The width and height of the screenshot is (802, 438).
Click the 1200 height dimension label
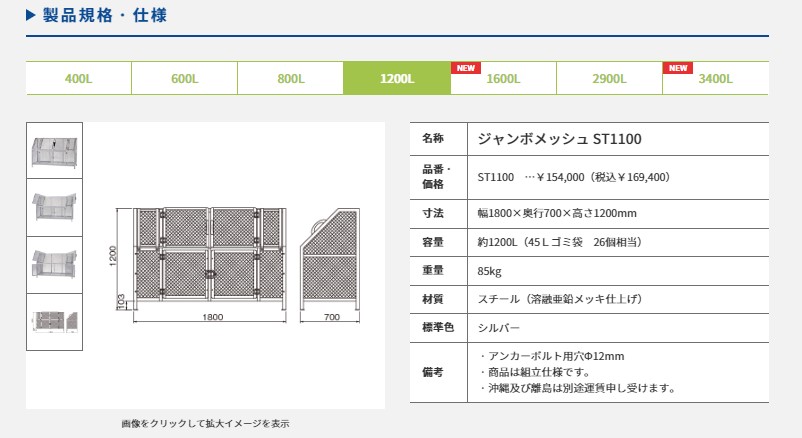click(113, 256)
